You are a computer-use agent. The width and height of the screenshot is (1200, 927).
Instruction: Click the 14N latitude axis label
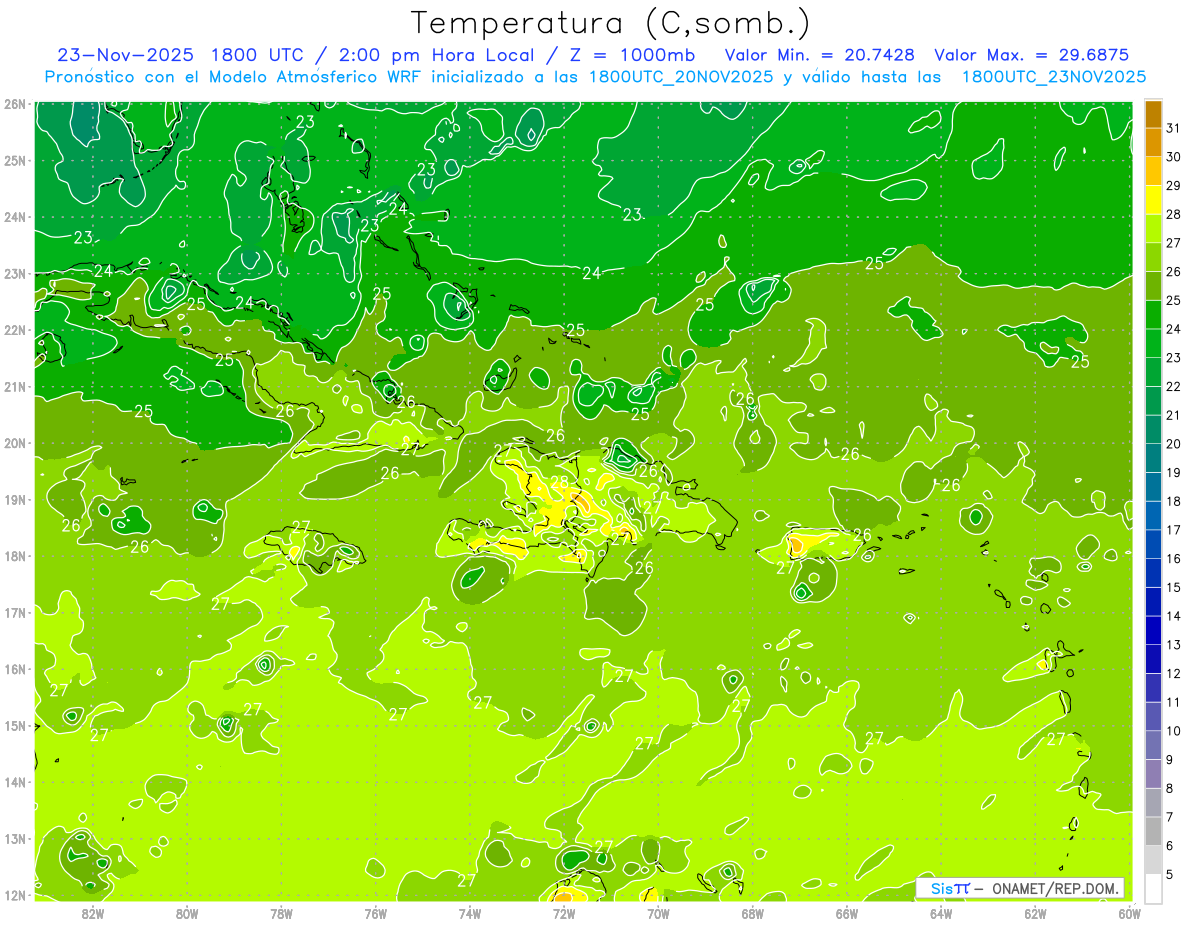pyautogui.click(x=15, y=782)
